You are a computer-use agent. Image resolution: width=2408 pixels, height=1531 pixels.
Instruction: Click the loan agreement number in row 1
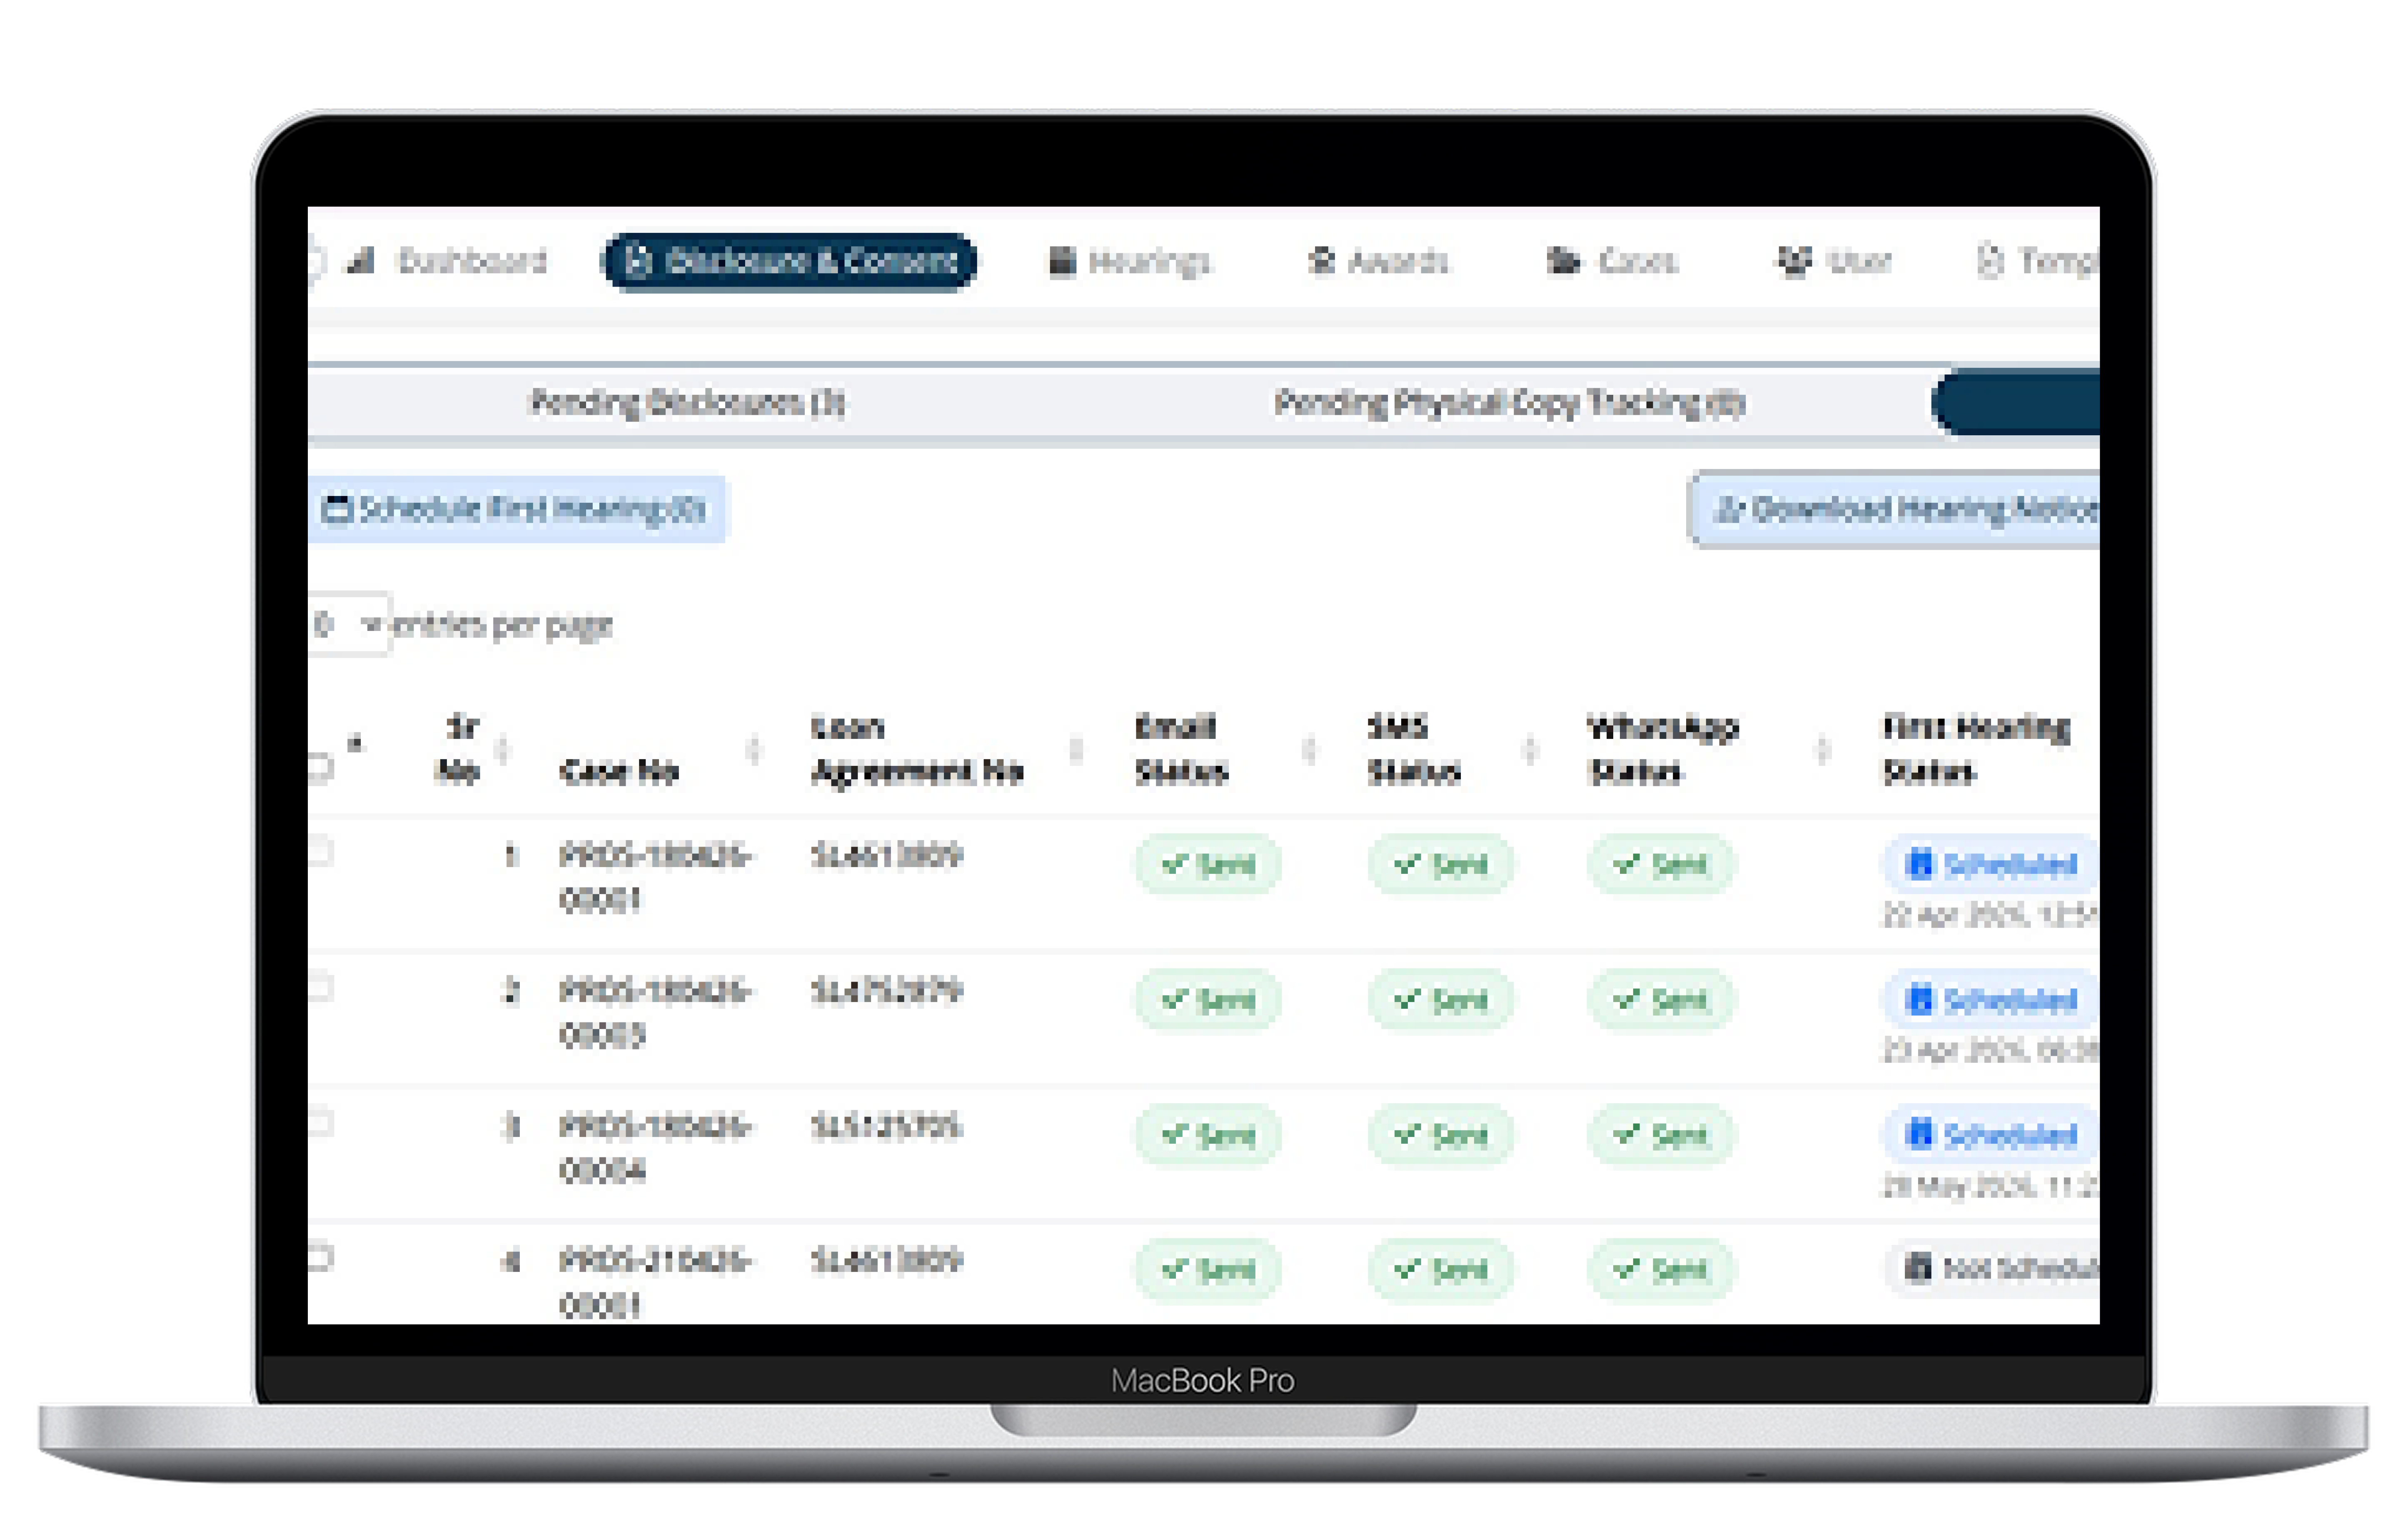point(887,856)
